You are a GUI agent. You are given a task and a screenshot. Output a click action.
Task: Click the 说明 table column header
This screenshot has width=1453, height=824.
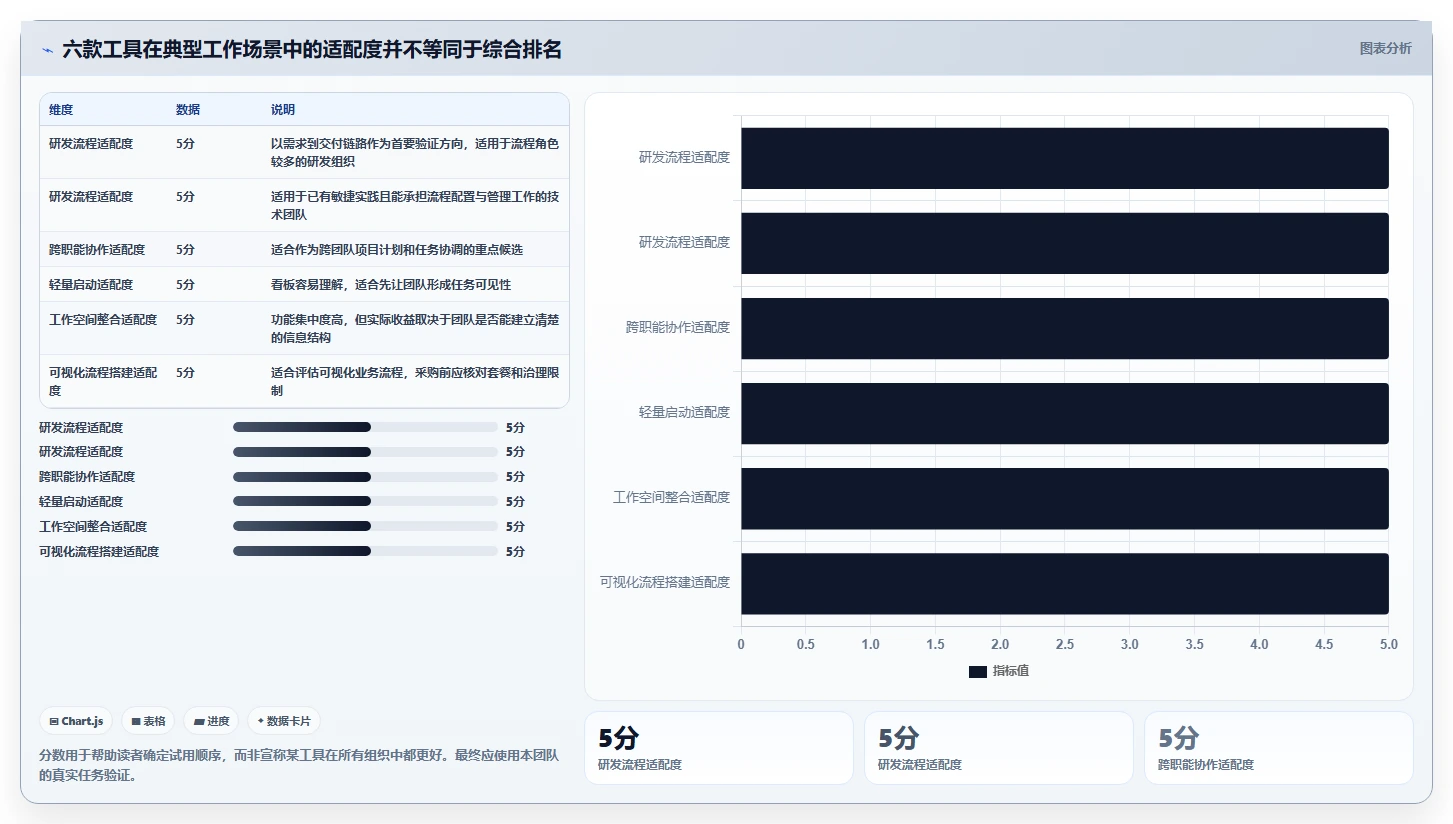point(283,110)
